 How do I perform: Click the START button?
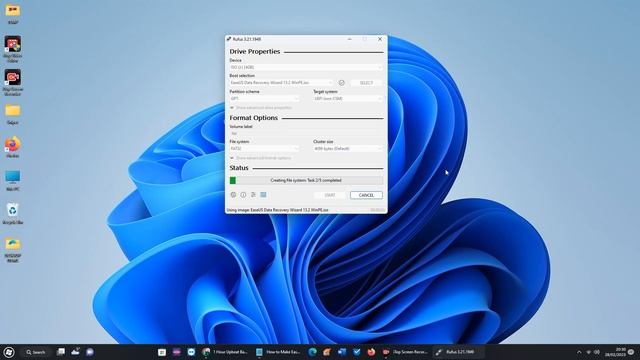click(330, 195)
